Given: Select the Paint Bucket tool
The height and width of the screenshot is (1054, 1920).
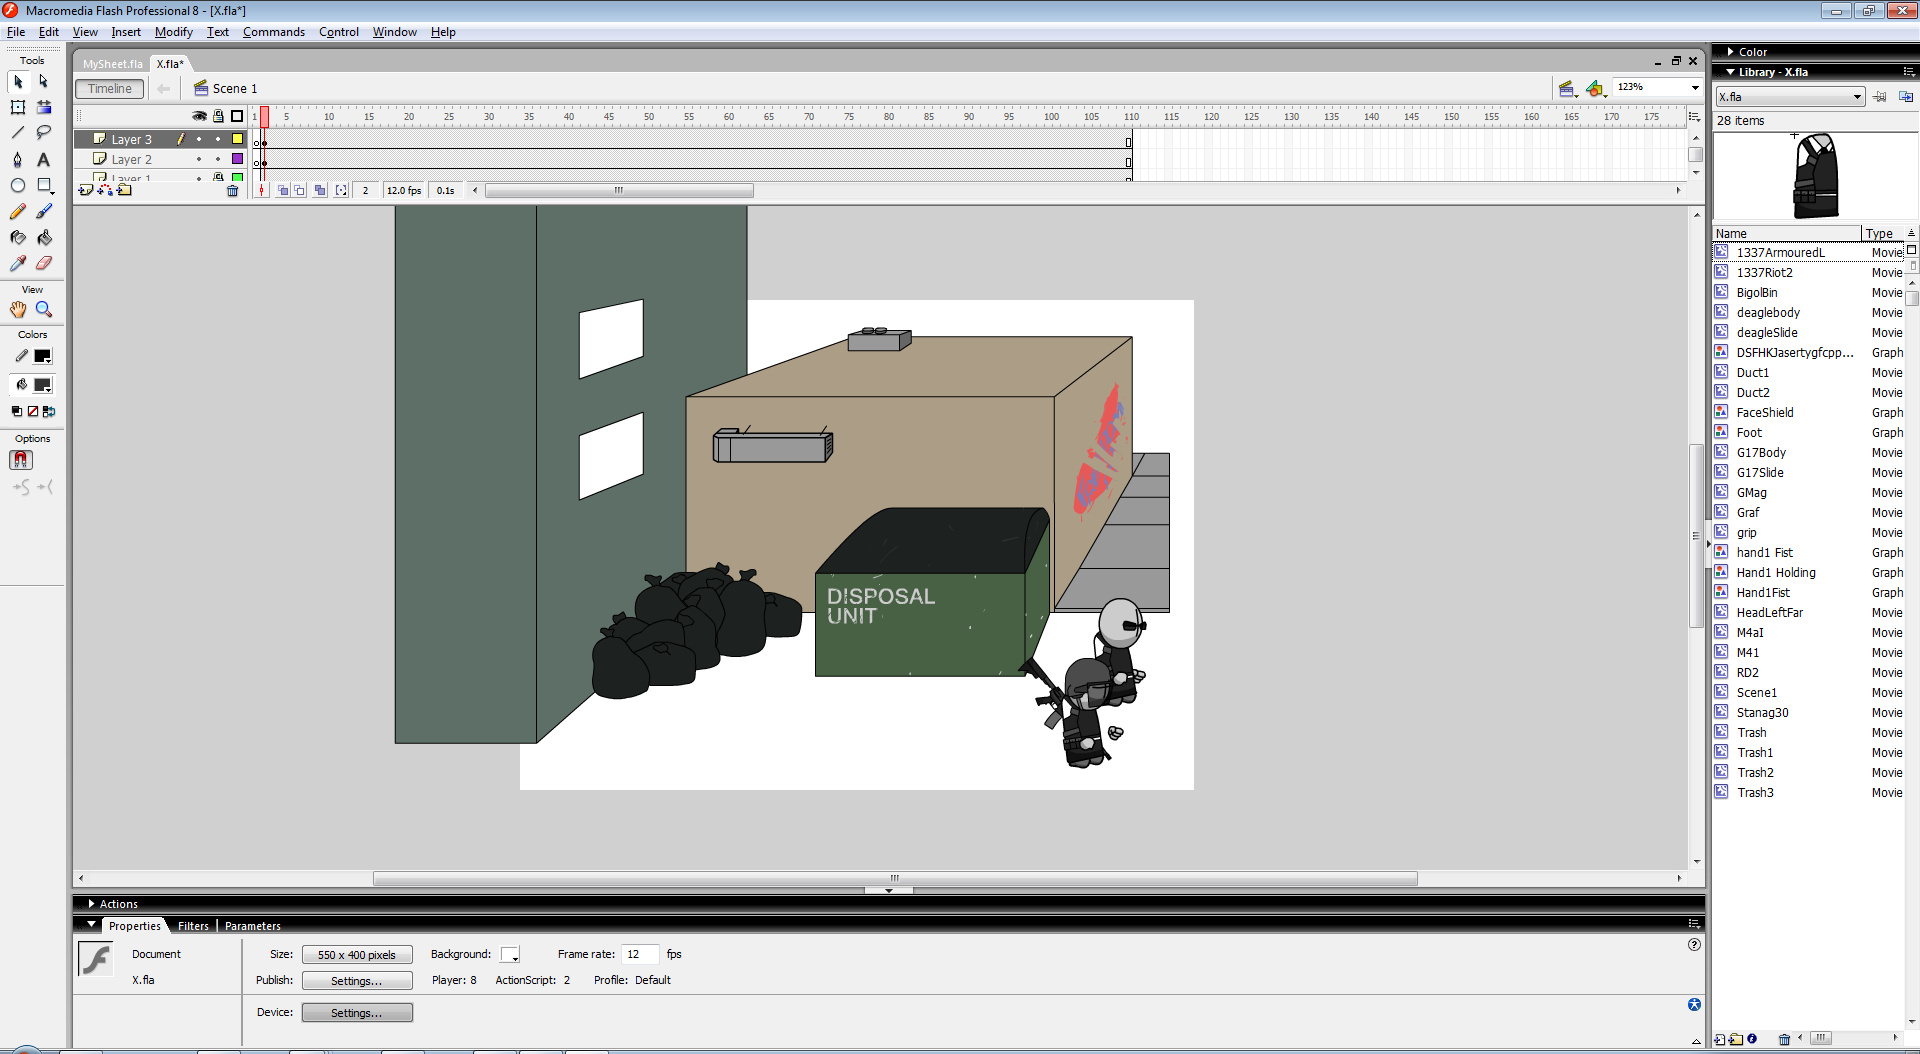Looking at the screenshot, I should (x=44, y=237).
